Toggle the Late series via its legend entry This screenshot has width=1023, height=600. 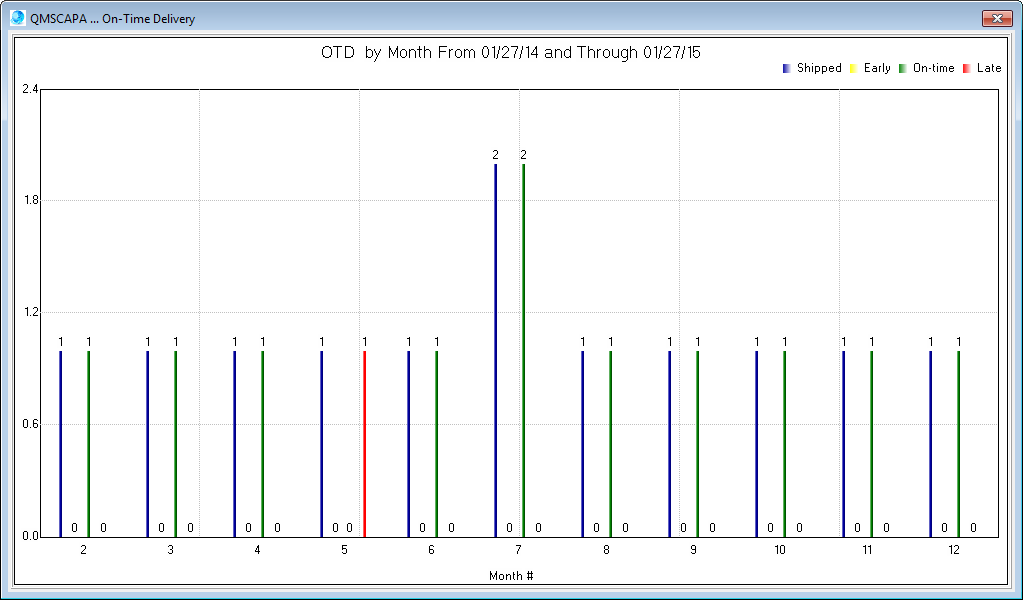coord(978,68)
